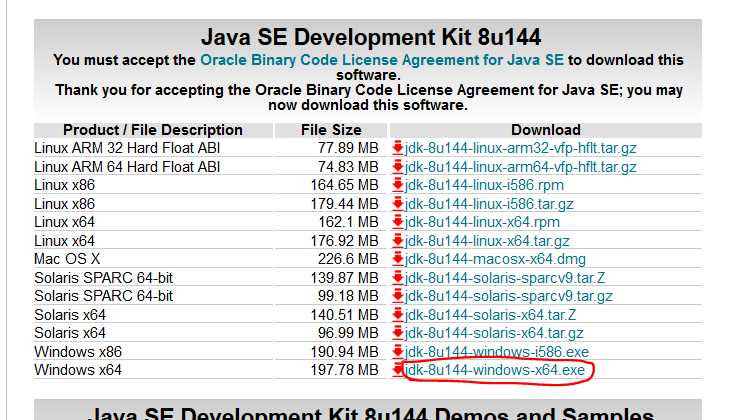Download the jdk-8u144-windows-i586.exe file

tap(497, 352)
